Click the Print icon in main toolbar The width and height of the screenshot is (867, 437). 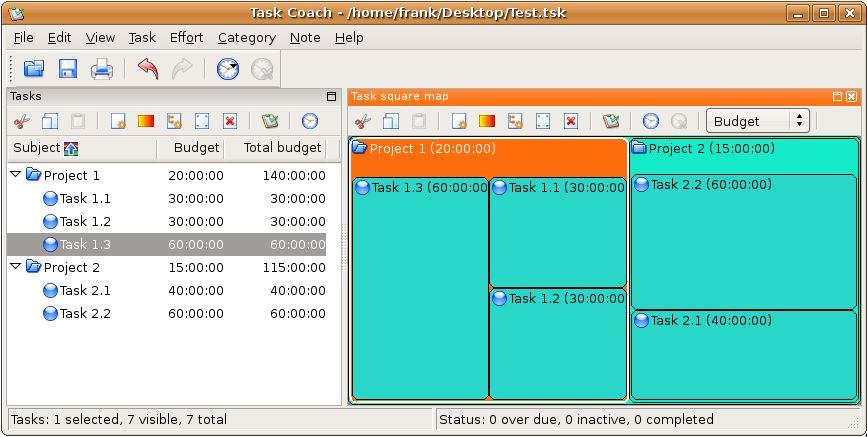click(x=101, y=69)
